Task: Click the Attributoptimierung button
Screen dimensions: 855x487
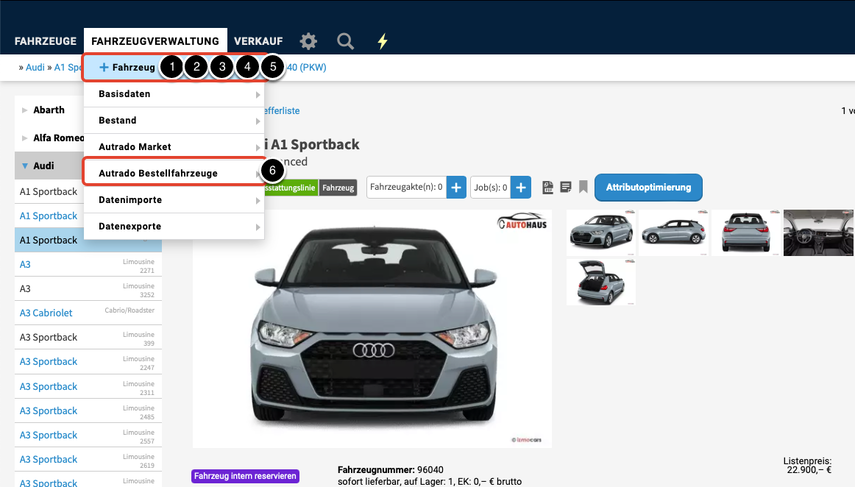Action: [x=648, y=187]
